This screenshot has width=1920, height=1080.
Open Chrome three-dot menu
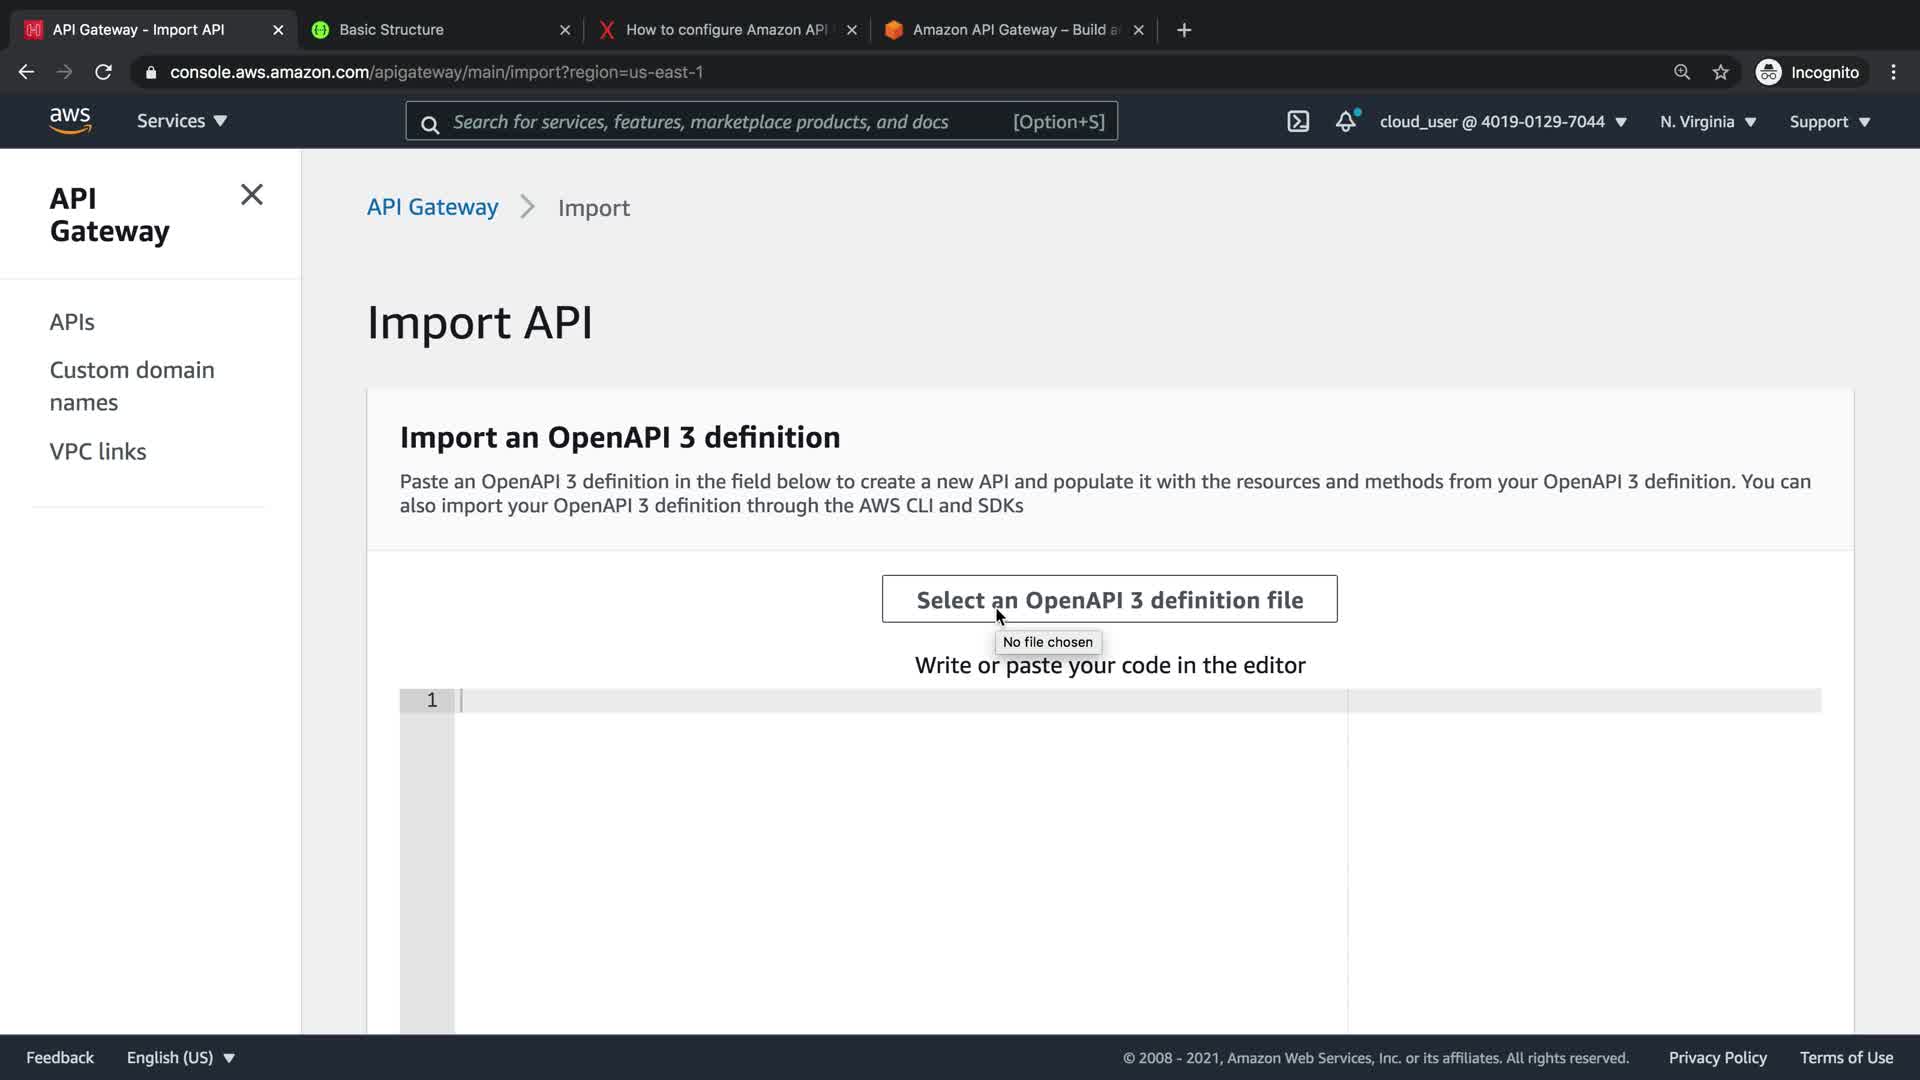pos(1893,72)
